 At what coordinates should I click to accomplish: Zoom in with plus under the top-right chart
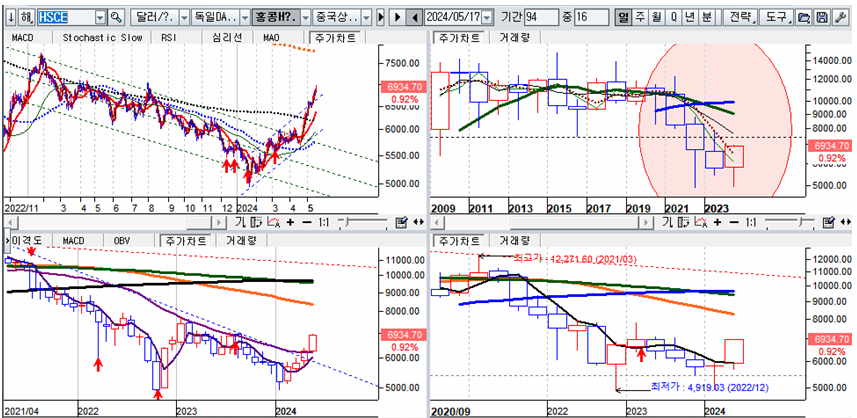[718, 222]
